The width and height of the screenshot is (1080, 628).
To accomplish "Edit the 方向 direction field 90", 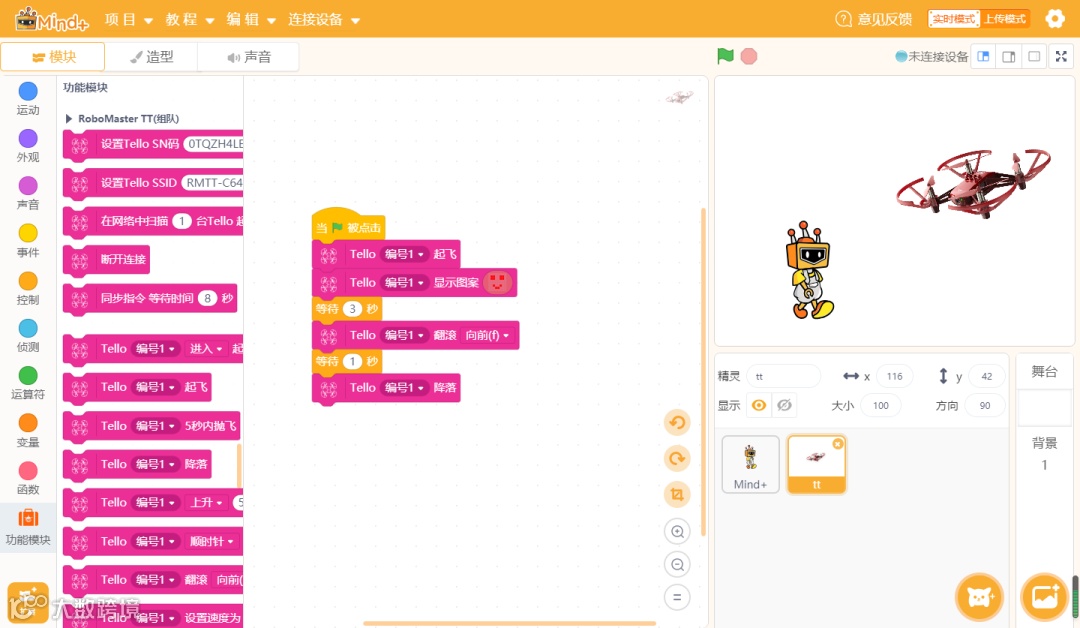I will (x=984, y=405).
